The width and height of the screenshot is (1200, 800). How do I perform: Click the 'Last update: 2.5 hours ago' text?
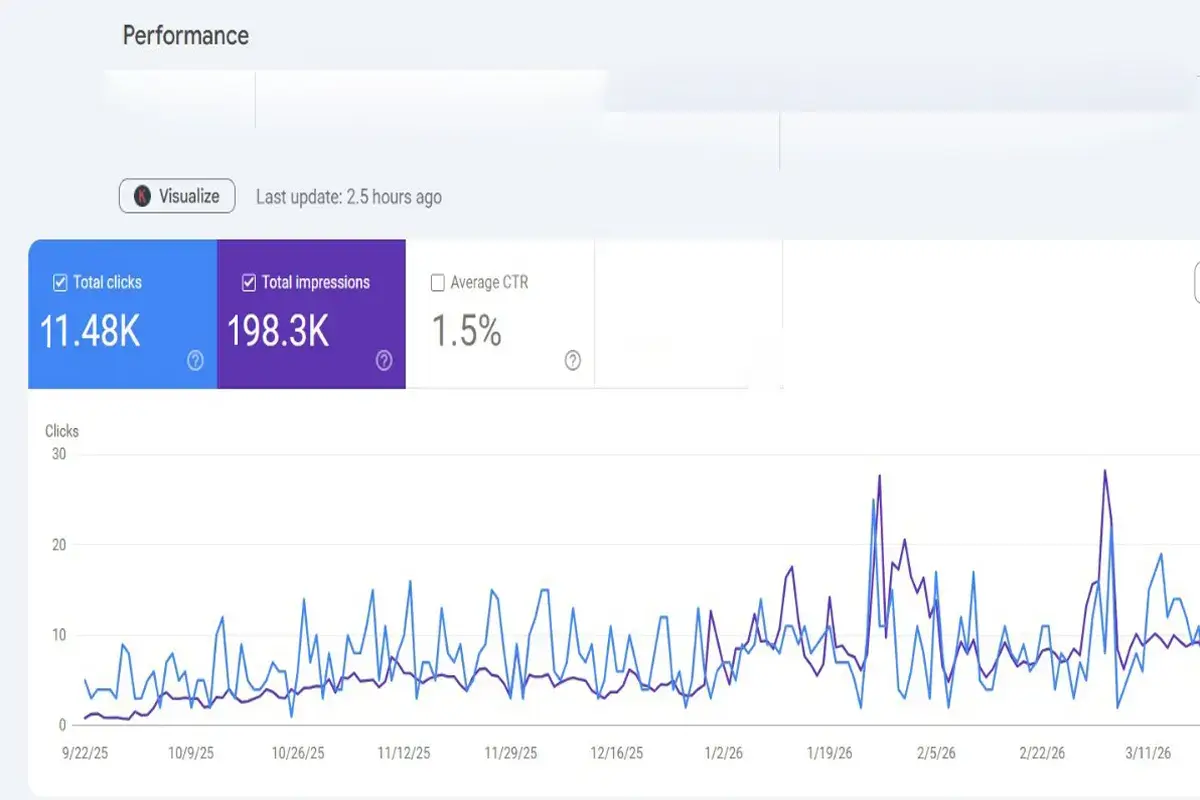(x=348, y=197)
